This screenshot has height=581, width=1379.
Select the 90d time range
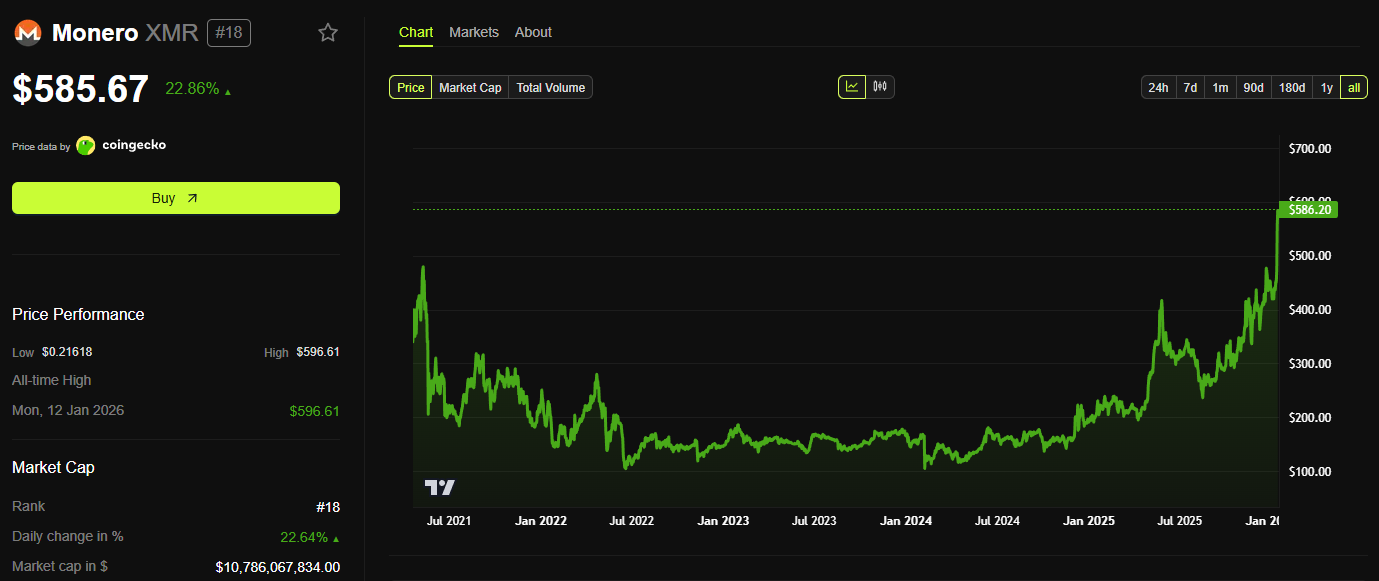click(1253, 87)
